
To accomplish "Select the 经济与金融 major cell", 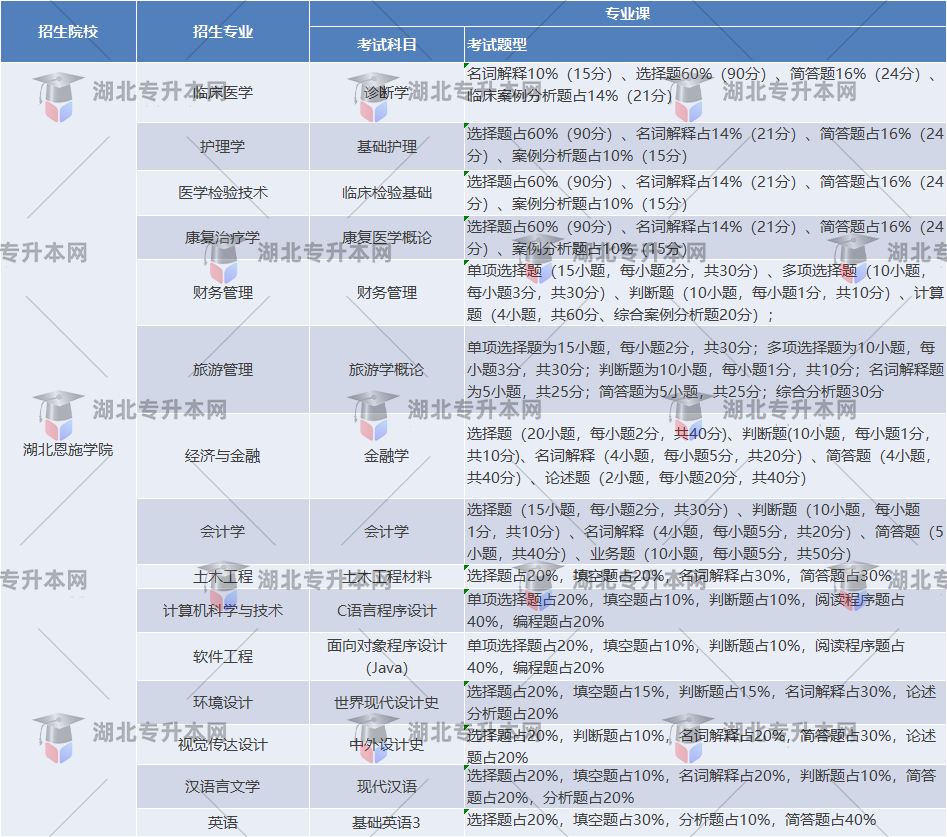I will tap(223, 455).
